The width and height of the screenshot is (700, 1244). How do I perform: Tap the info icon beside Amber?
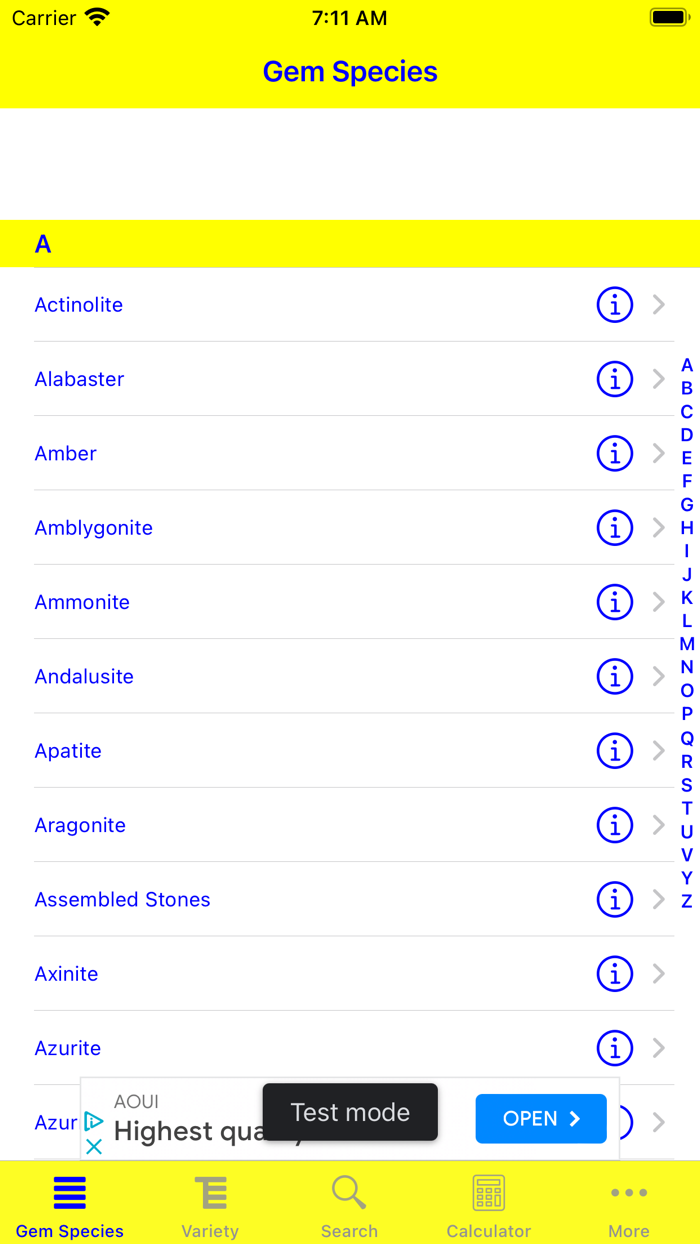pos(615,453)
